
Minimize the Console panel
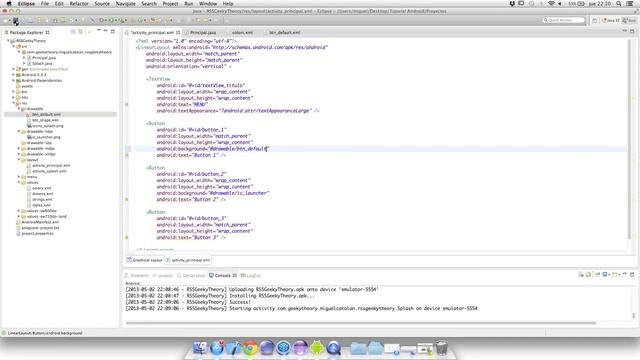pos(624,275)
